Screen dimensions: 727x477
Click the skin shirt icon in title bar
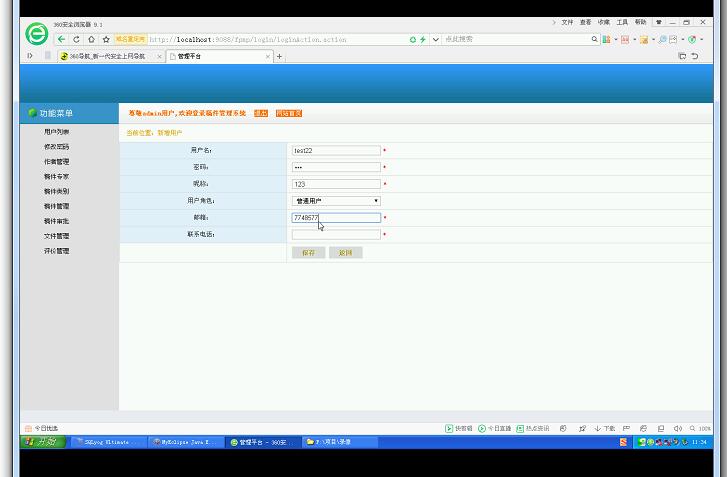coord(658,22)
